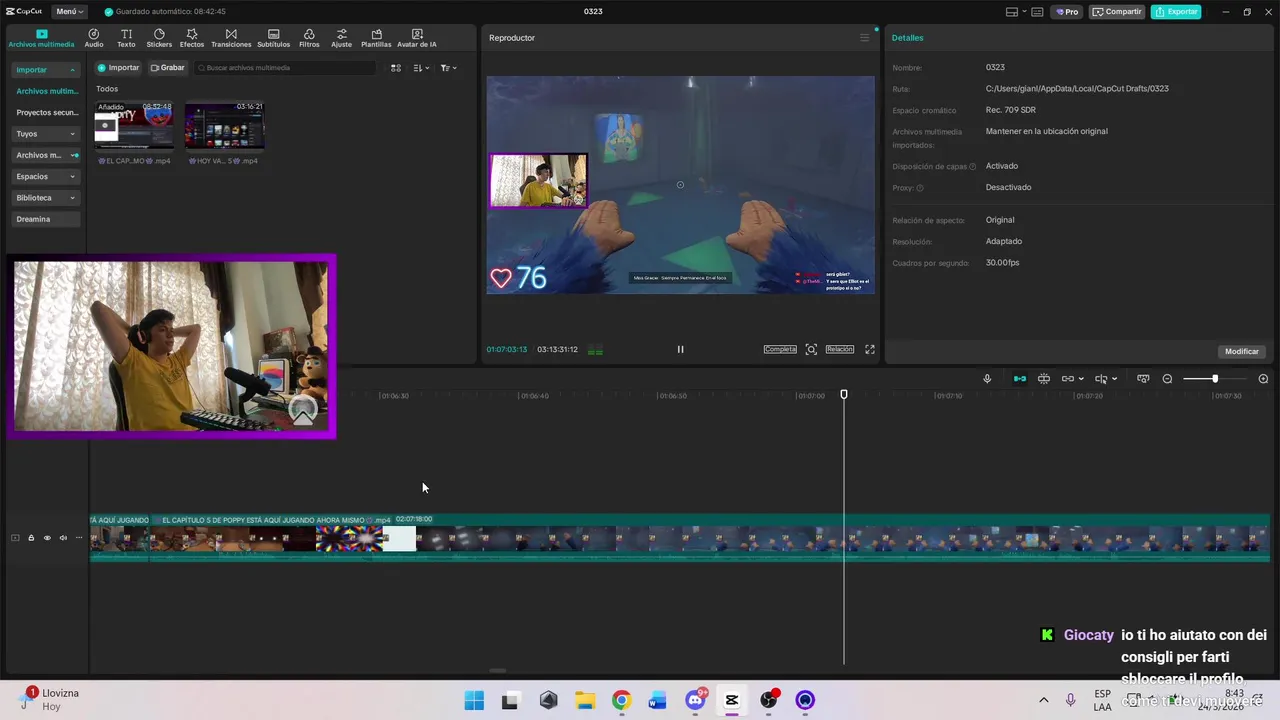The width and height of the screenshot is (1280, 720).
Task: Open the Transiciones tab
Action: [x=231, y=38]
